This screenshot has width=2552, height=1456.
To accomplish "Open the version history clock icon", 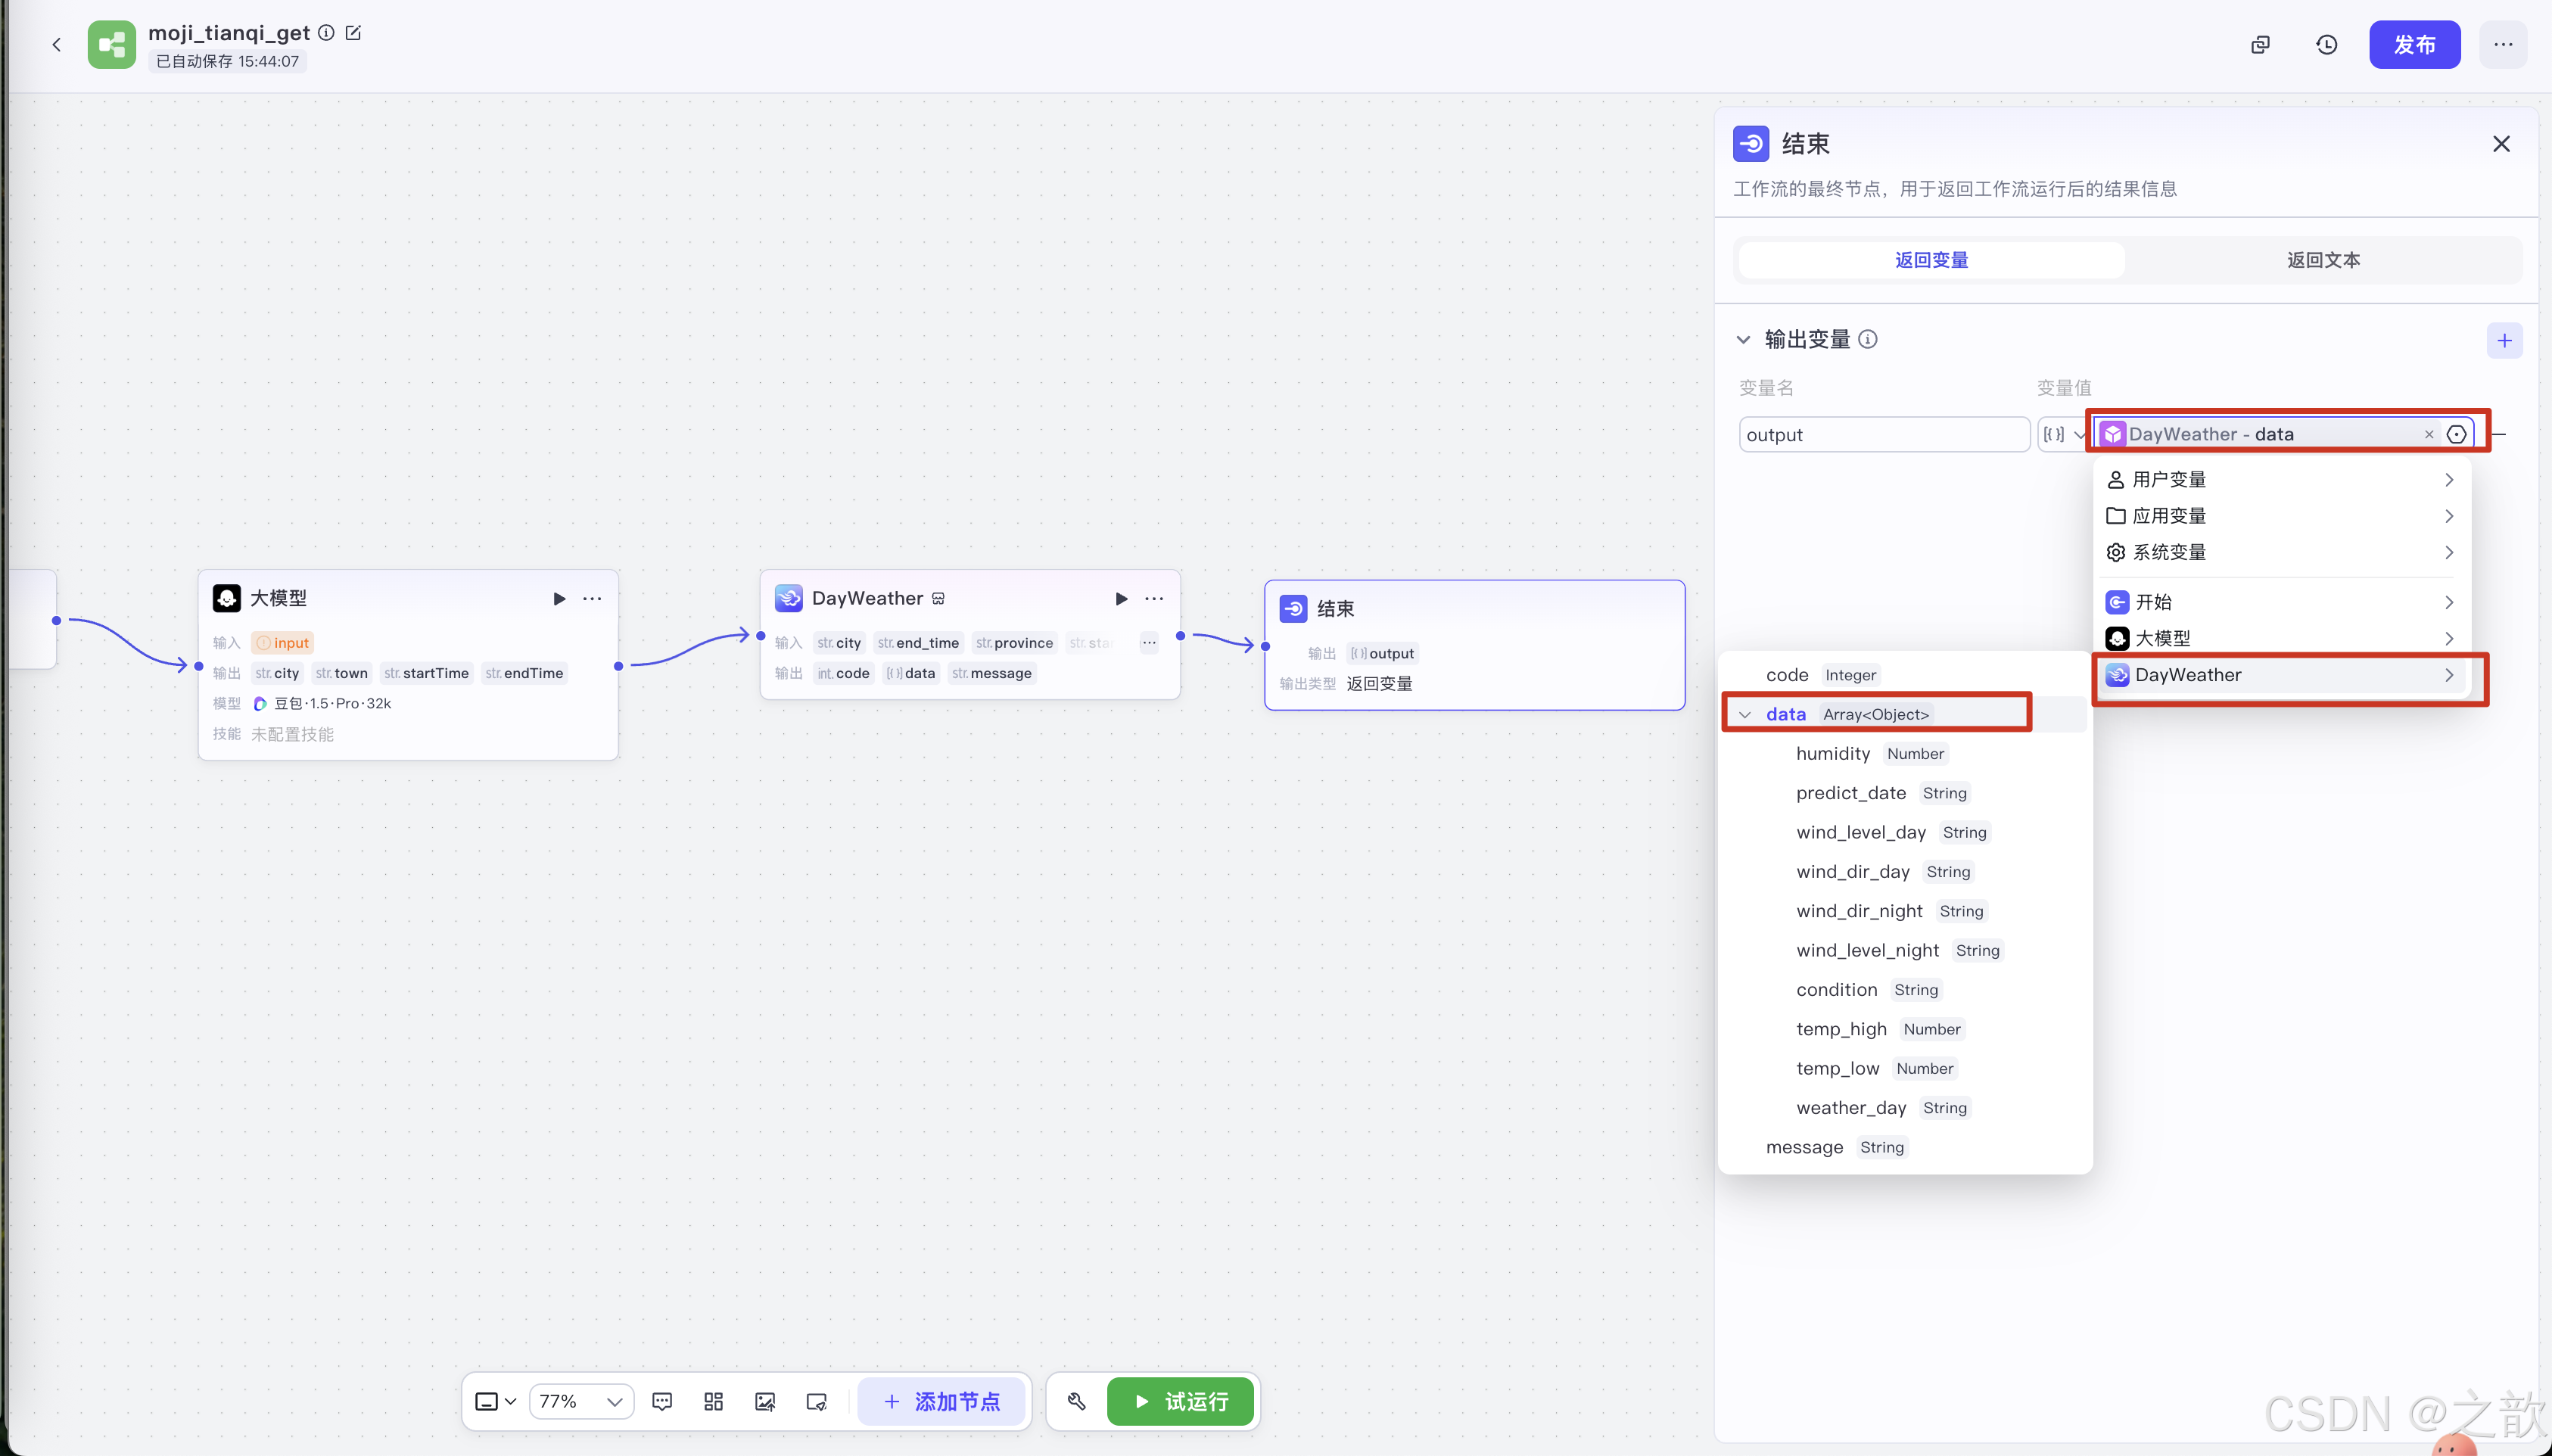I will click(x=2326, y=45).
